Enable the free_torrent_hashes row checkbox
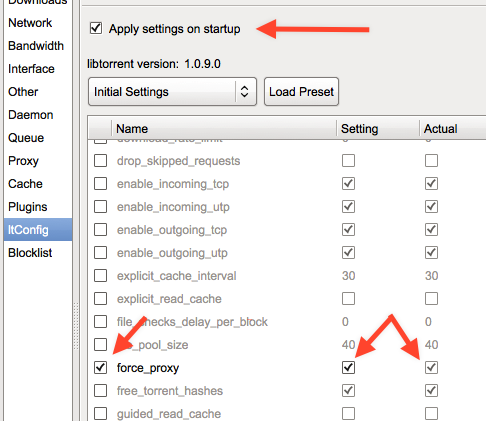Screen dimensions: 486x421 (100, 391)
